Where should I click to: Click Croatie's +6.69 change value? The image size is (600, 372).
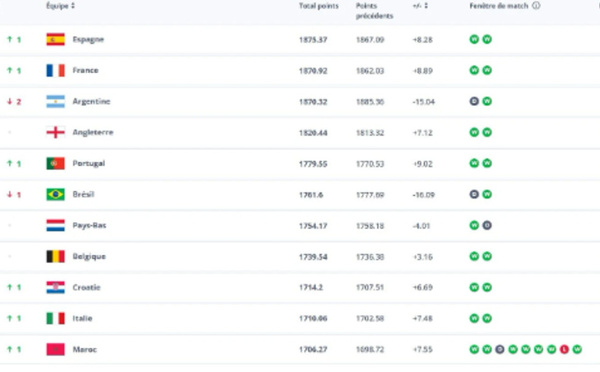[422, 287]
